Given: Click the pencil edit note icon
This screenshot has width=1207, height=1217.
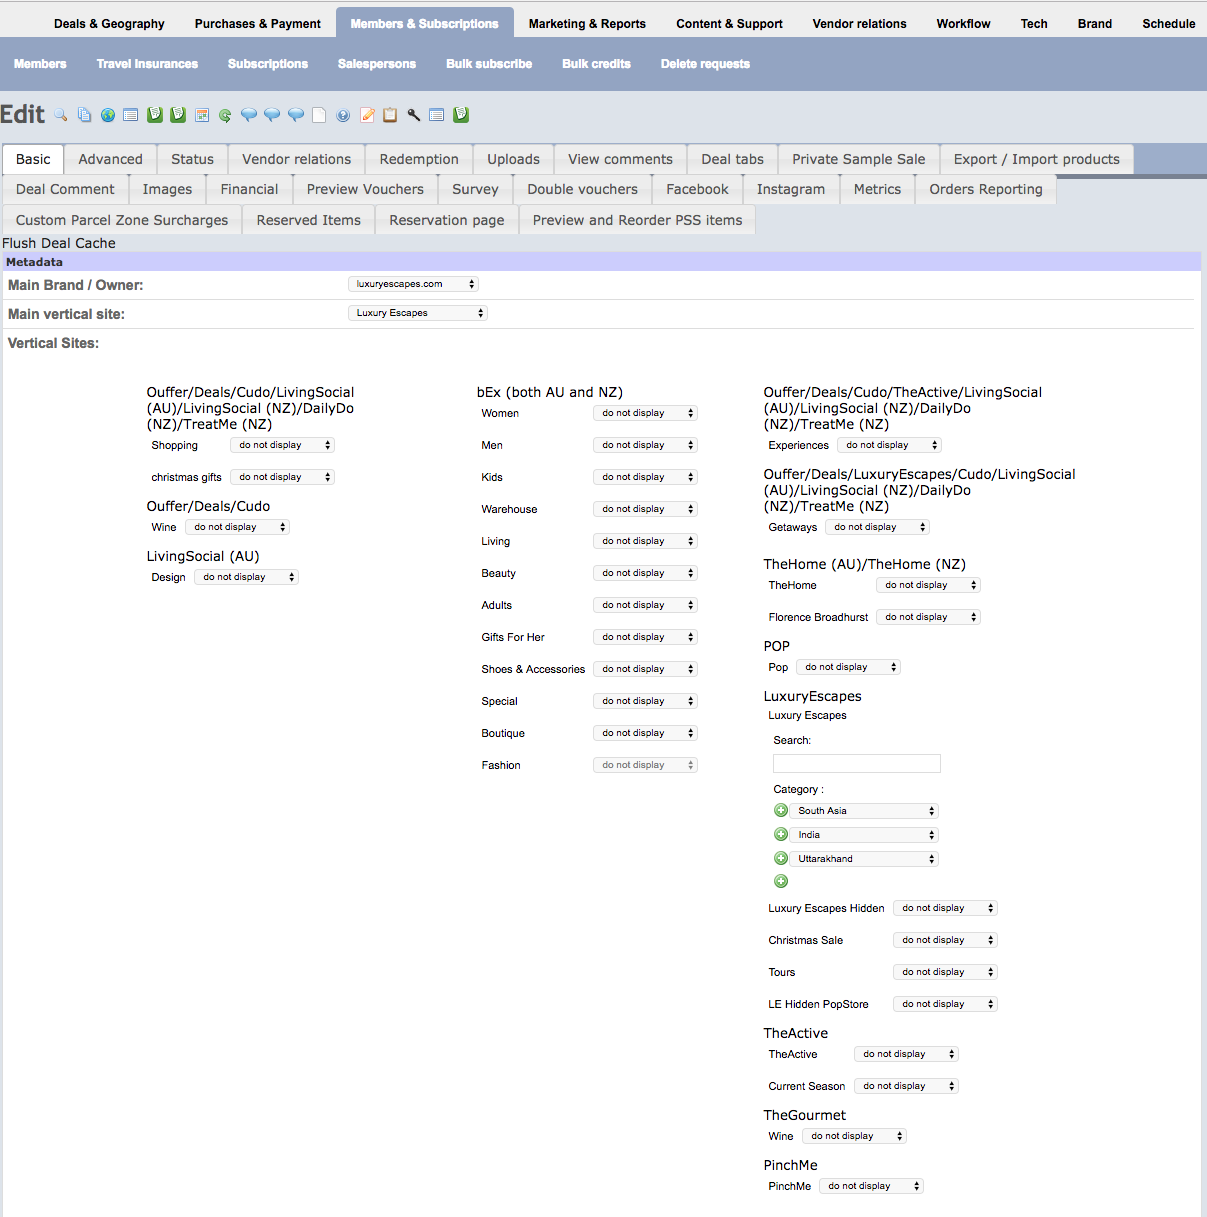Looking at the screenshot, I should [x=367, y=115].
